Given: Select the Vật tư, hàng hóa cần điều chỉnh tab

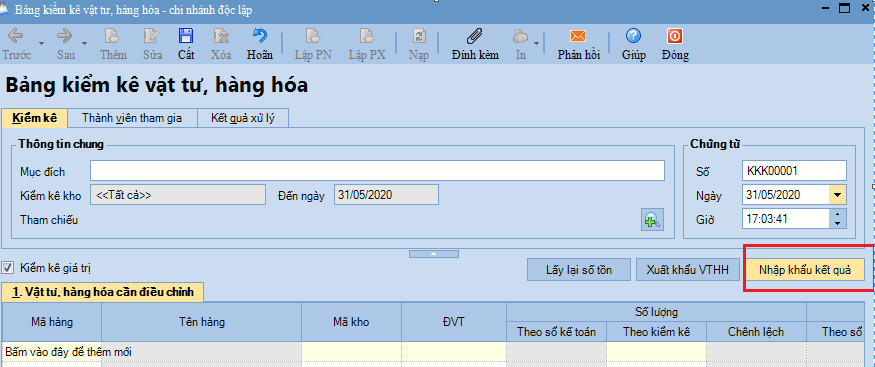Looking at the screenshot, I should (103, 292).
